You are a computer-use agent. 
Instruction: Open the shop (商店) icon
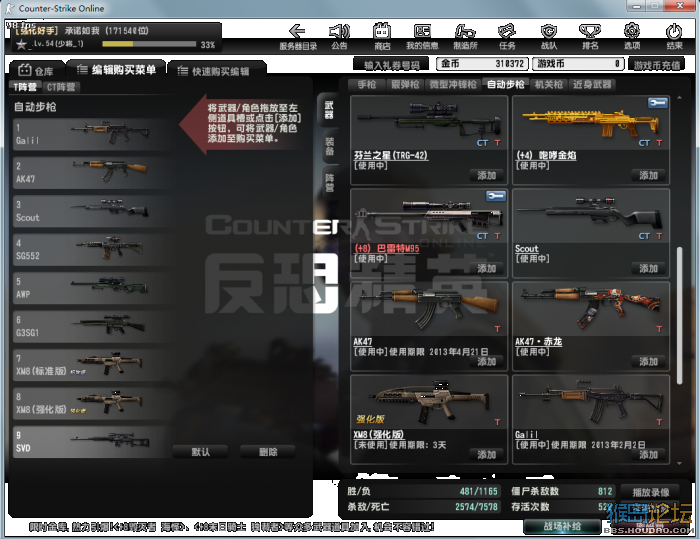382,32
